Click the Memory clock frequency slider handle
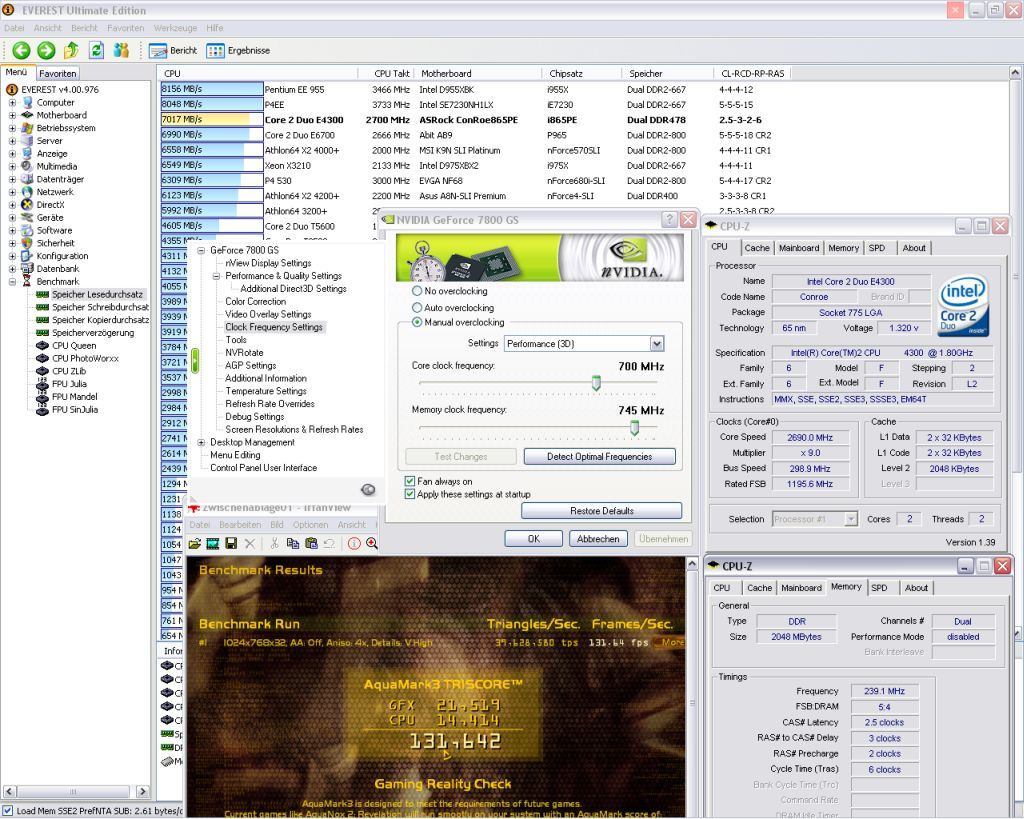 point(634,428)
